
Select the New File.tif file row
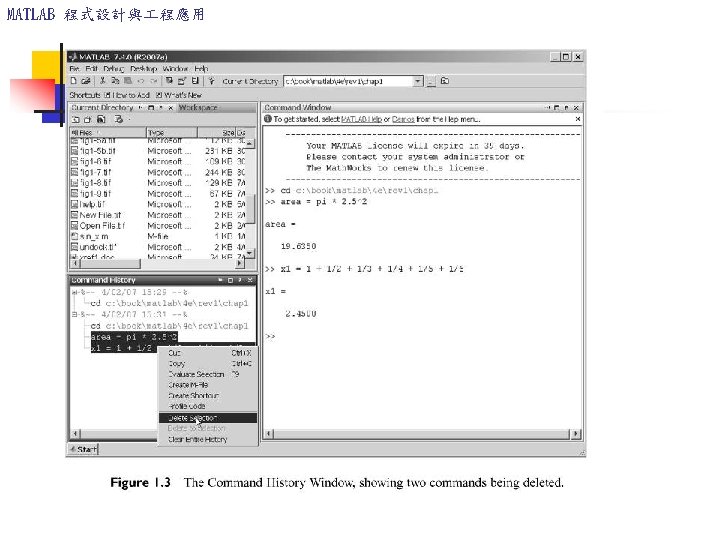tap(158, 215)
